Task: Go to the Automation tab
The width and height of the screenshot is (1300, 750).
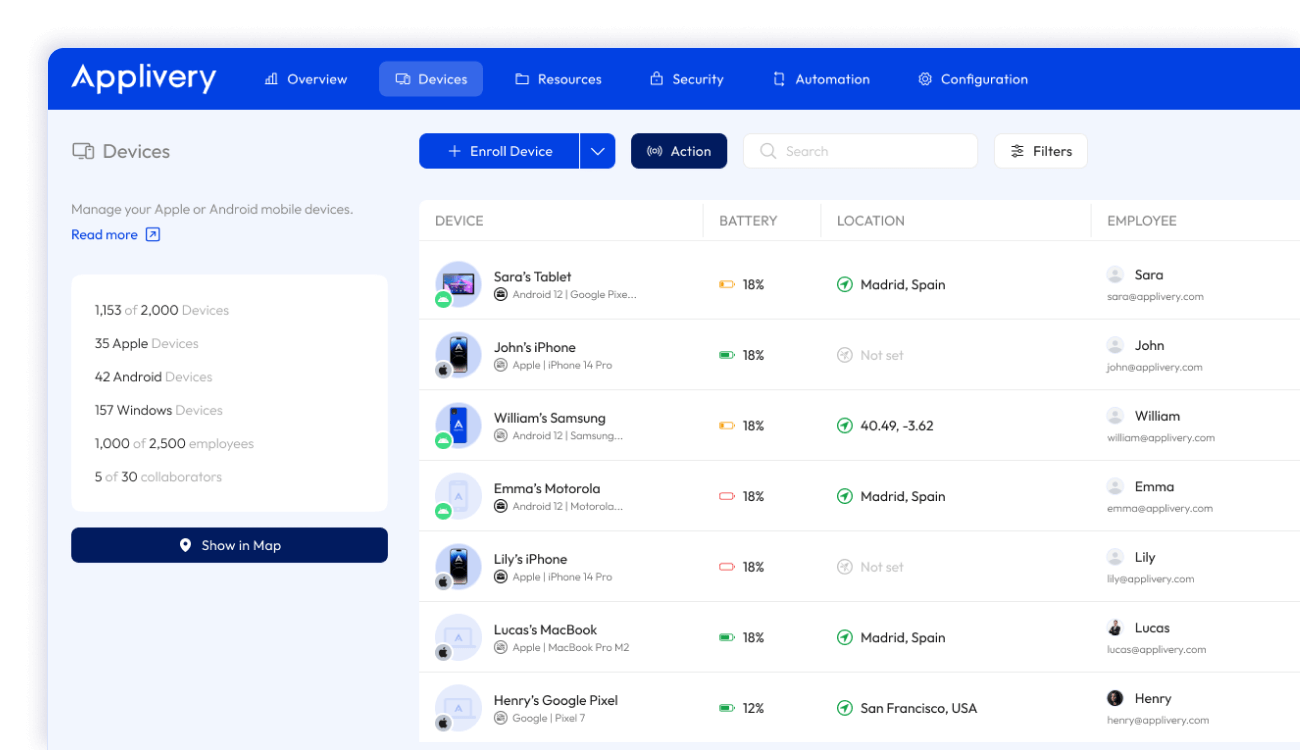Action: pyautogui.click(x=821, y=79)
